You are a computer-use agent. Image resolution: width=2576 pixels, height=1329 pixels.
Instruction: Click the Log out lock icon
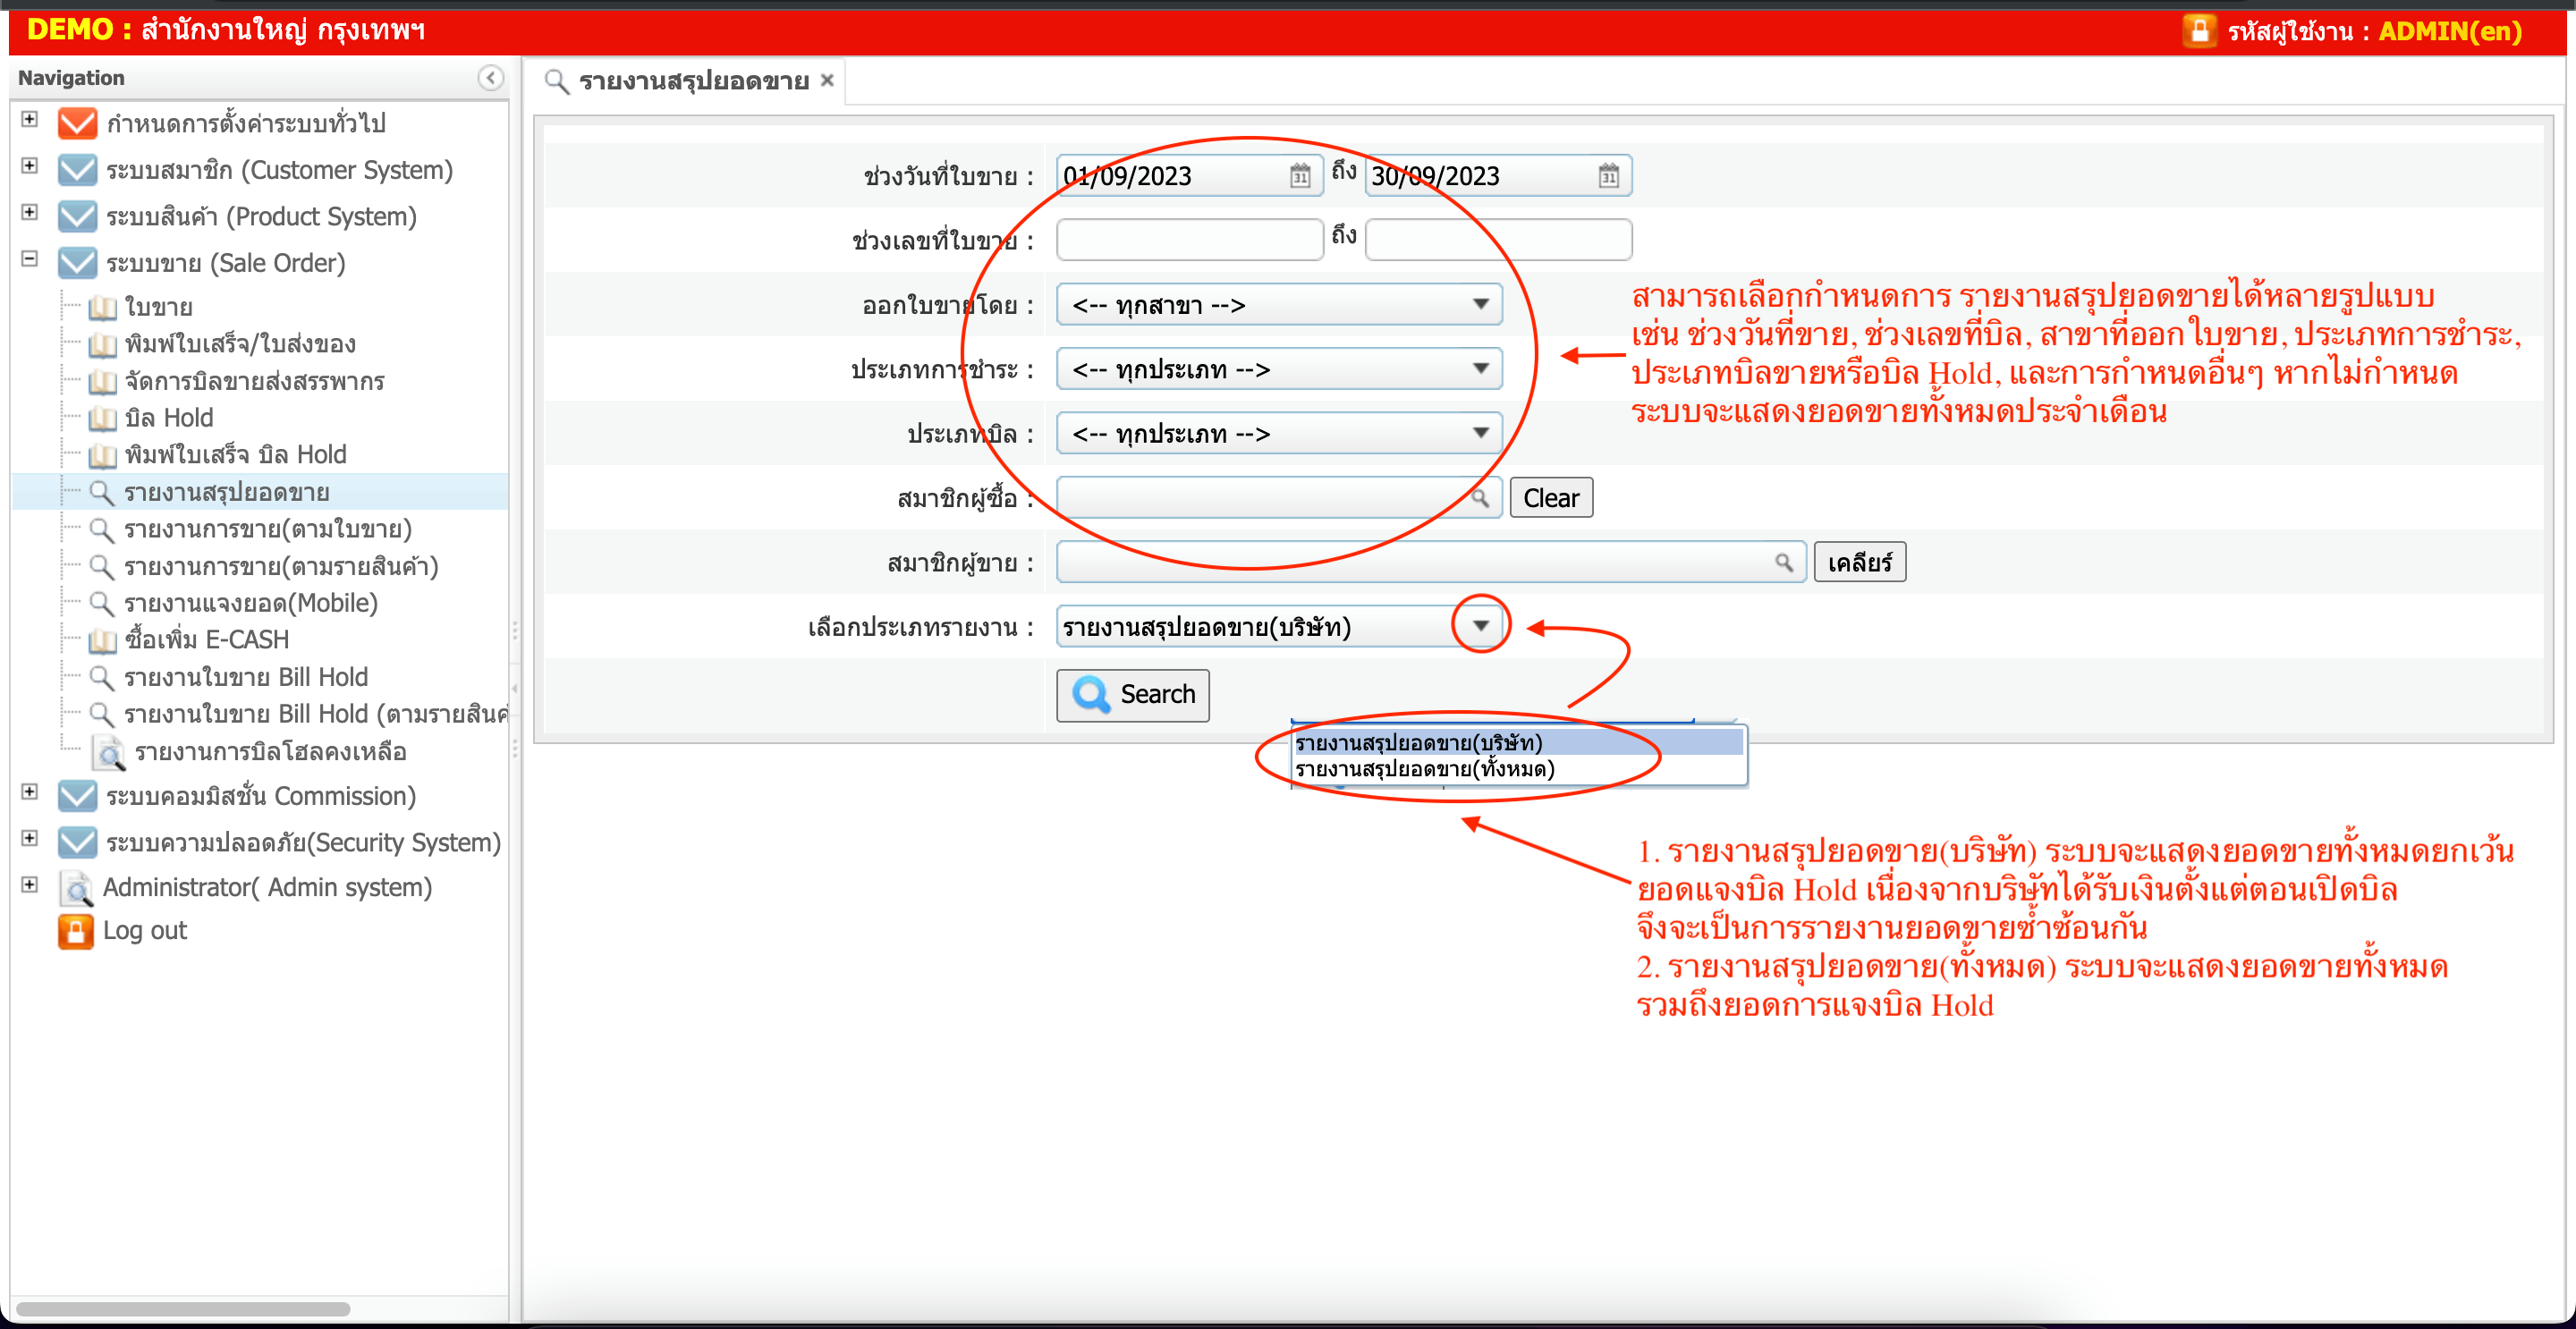[x=76, y=930]
